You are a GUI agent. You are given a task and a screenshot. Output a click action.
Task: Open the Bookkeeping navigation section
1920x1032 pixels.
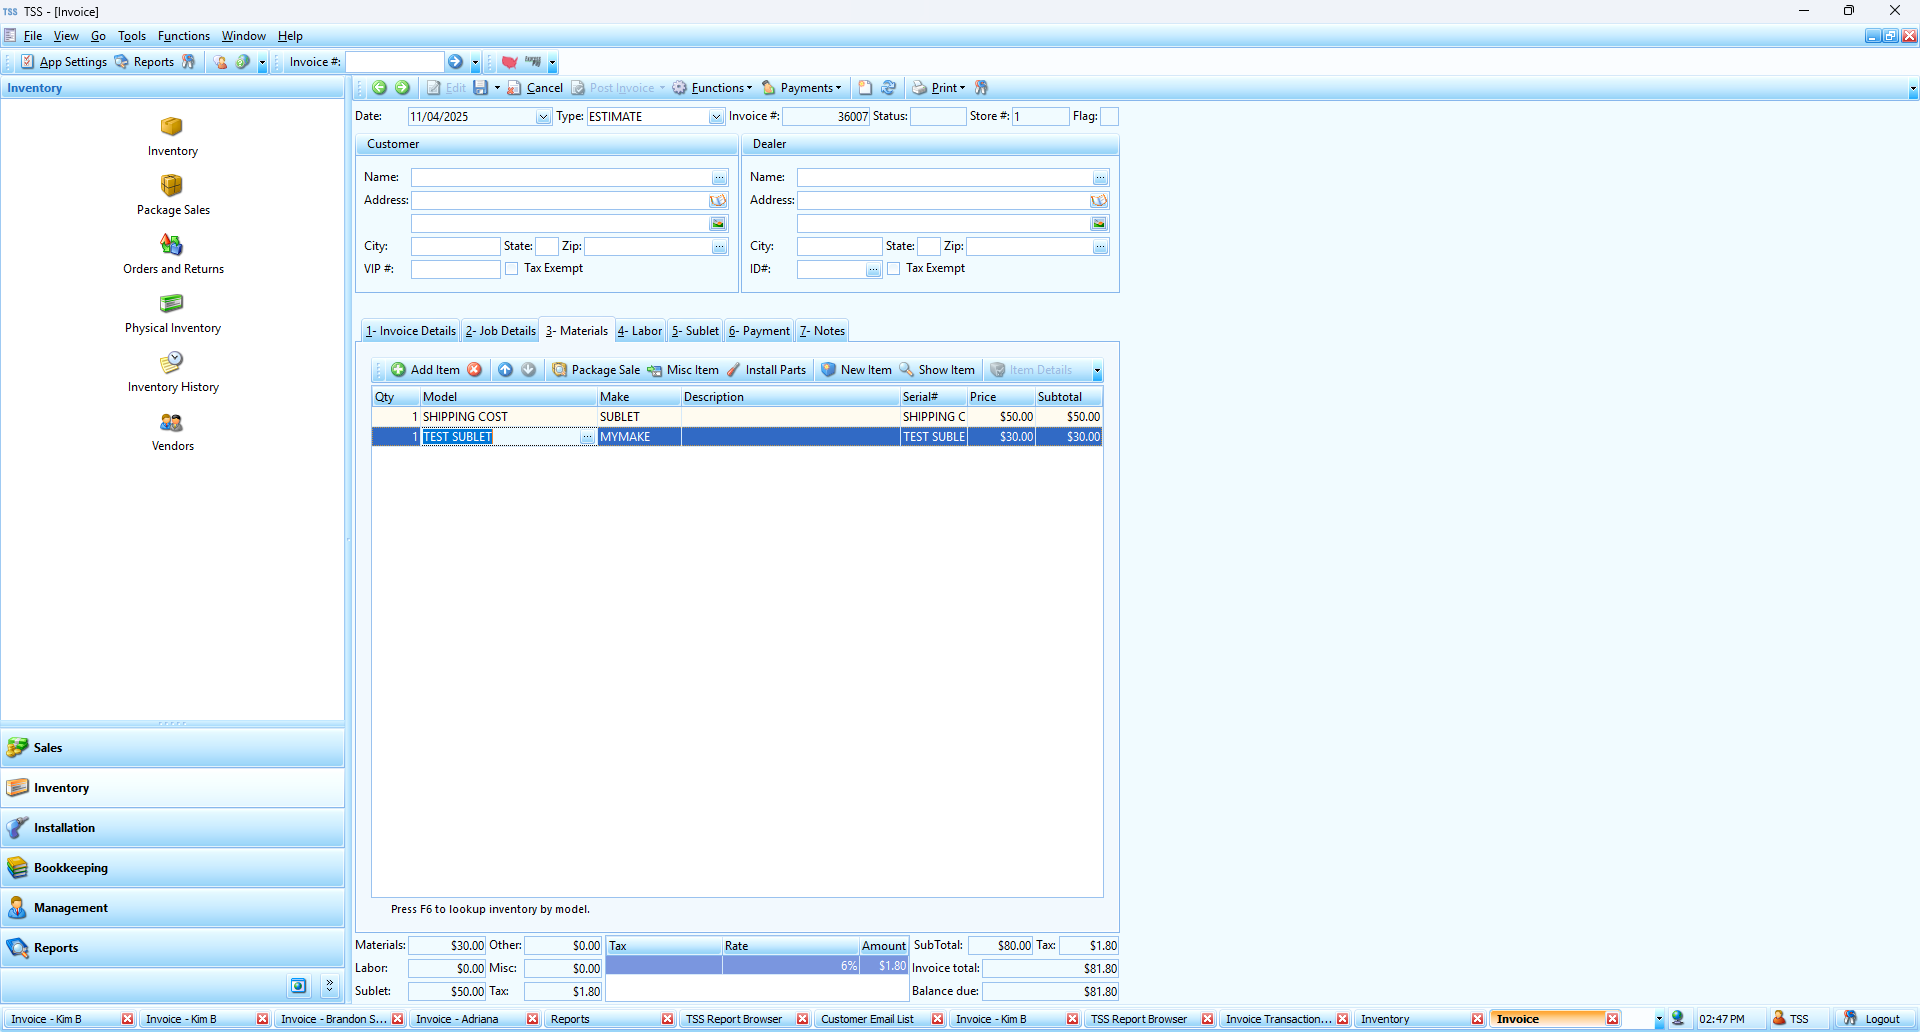point(172,868)
